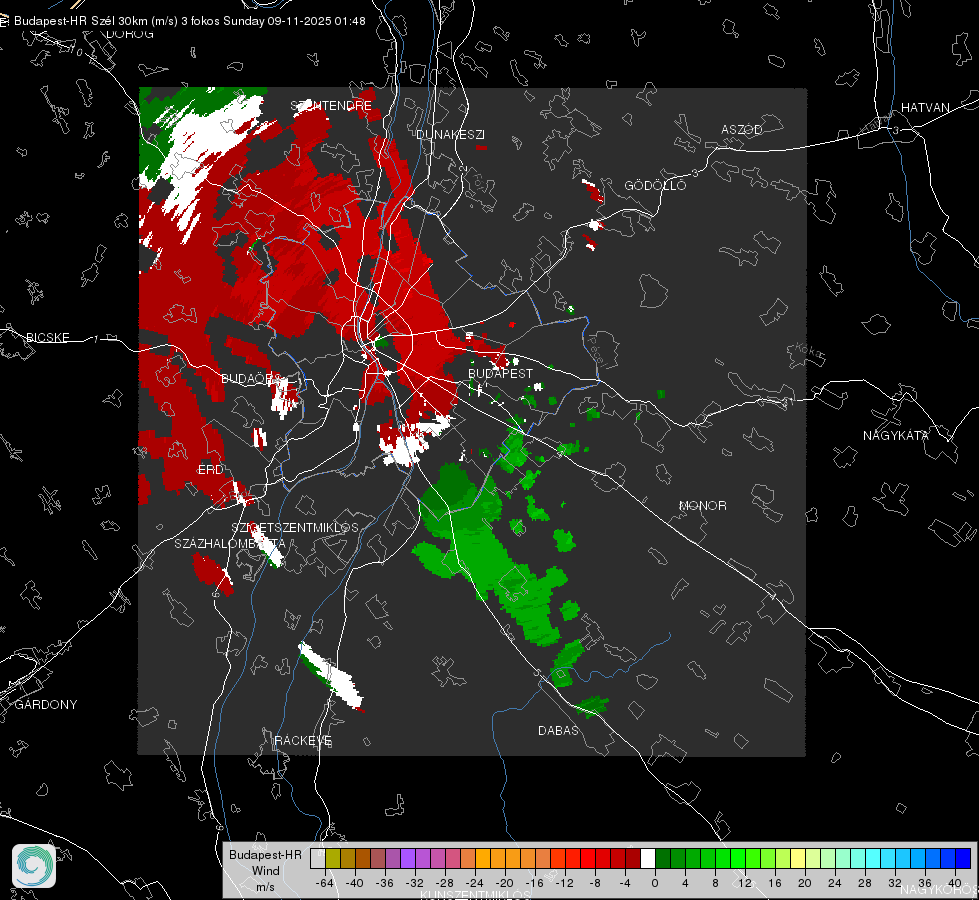Select the positive 8 legend value
The image size is (979, 900).
(x=715, y=883)
